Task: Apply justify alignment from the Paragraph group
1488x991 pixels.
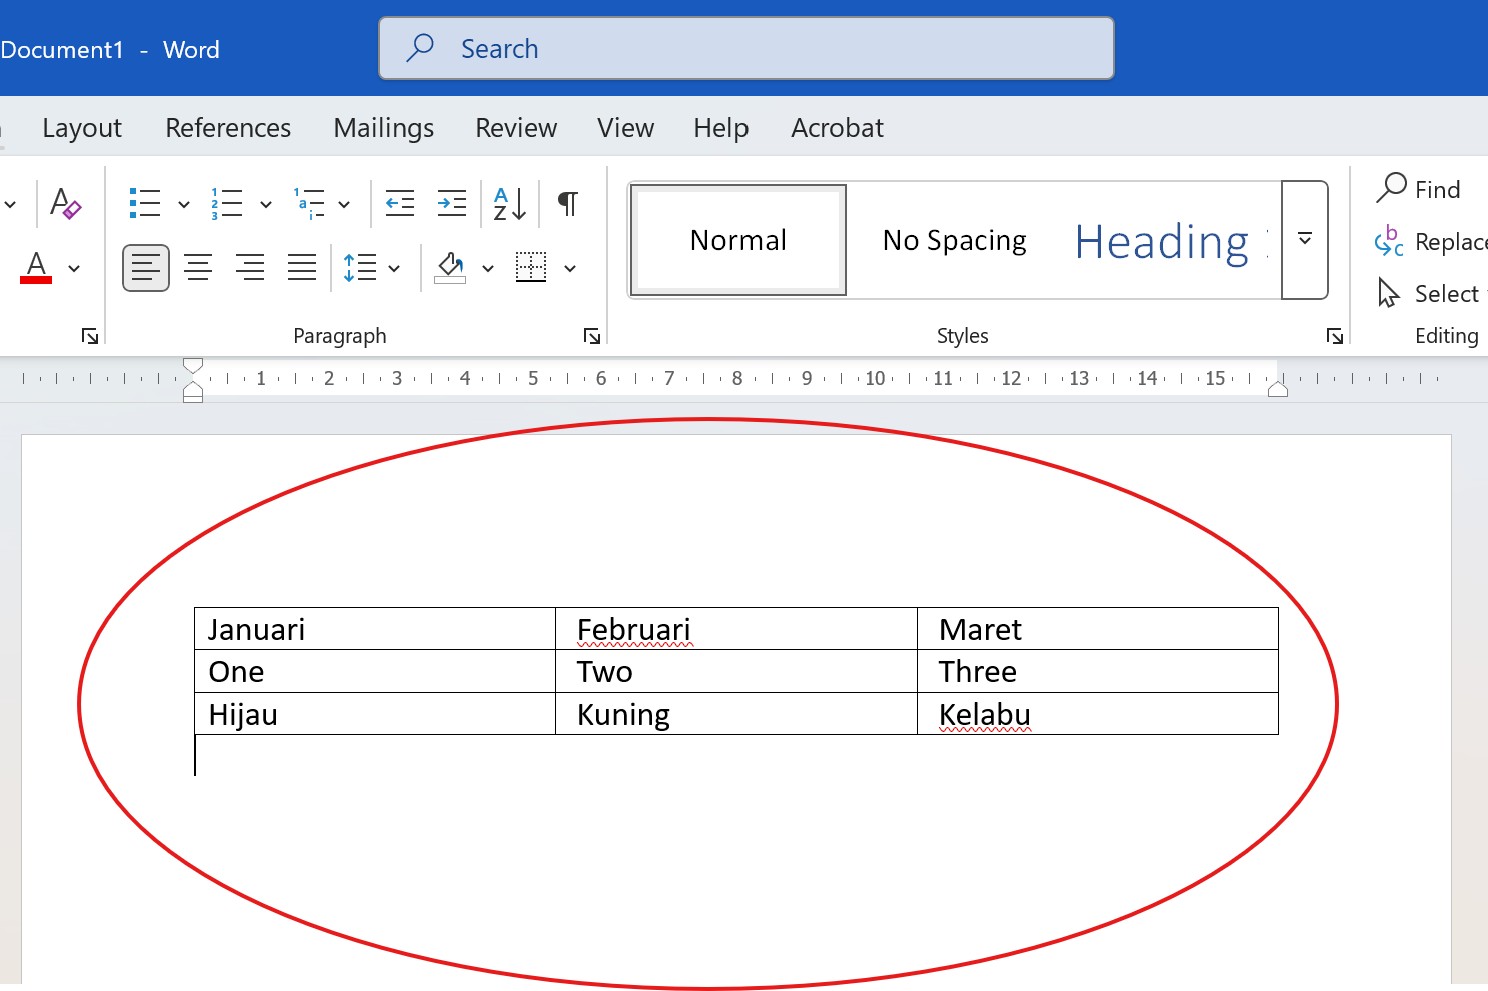Action: tap(302, 267)
